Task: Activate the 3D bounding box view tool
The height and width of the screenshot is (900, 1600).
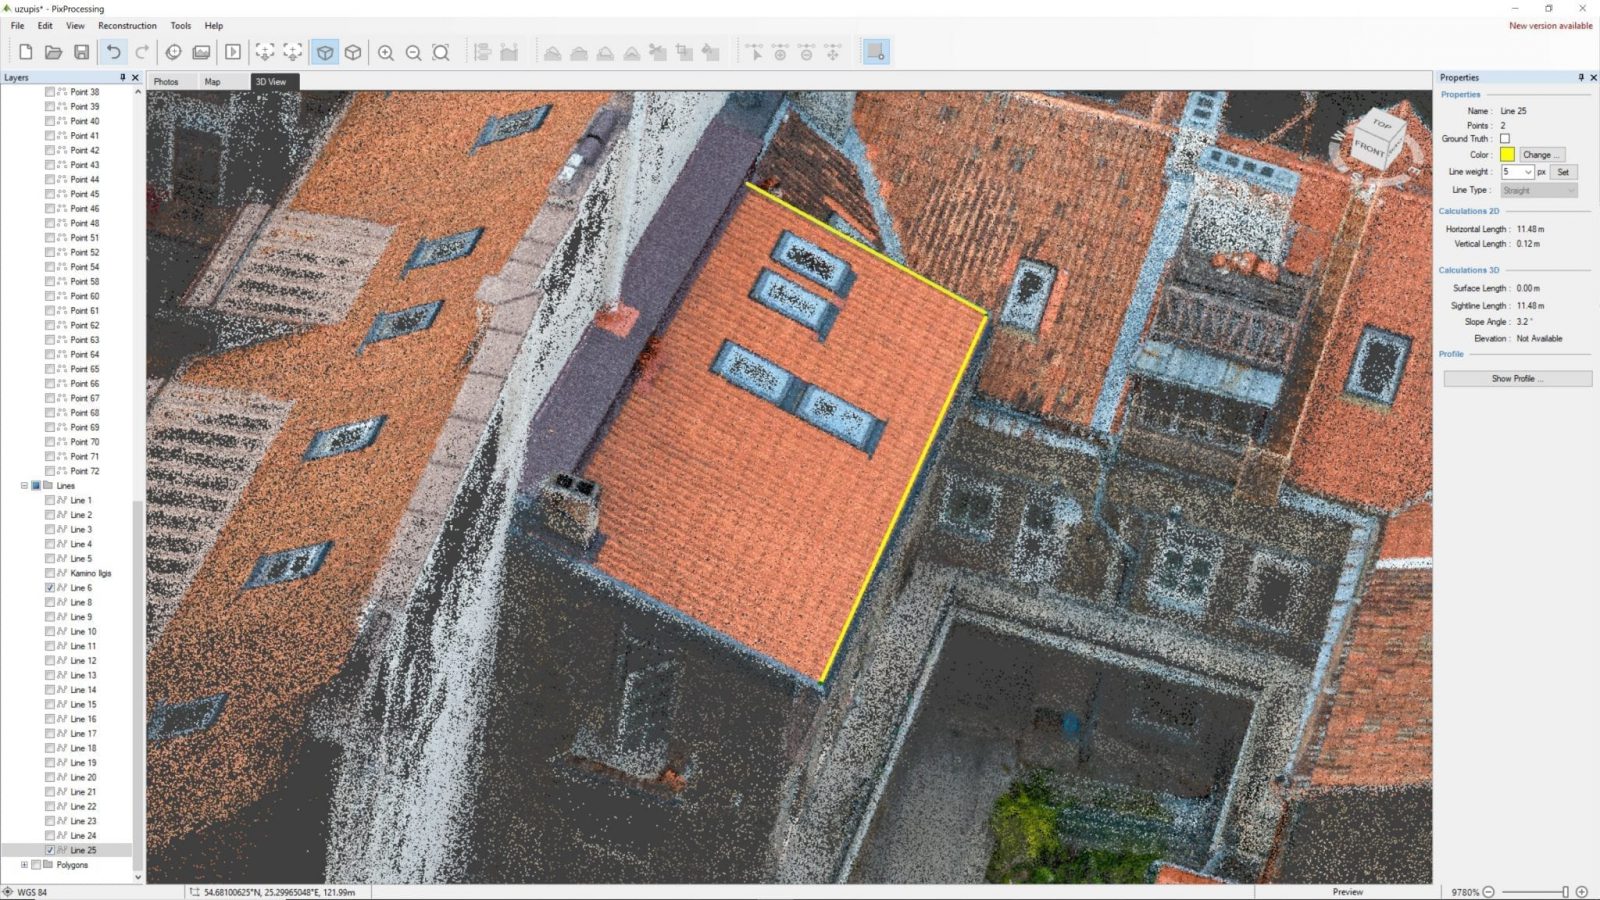Action: pos(353,52)
